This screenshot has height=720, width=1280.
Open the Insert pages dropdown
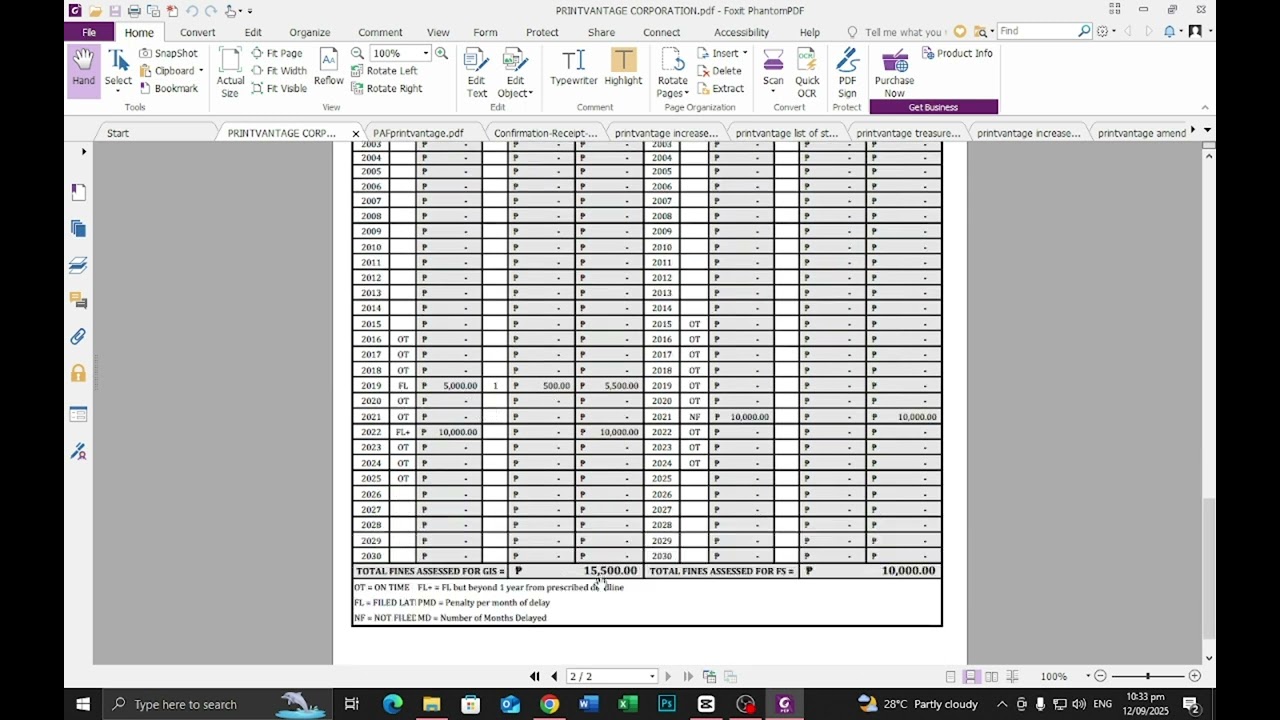[x=722, y=53]
